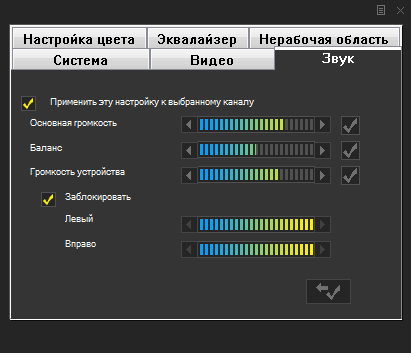Click the Баланс slider left arrow
Image resolution: width=411 pixels, height=360 pixels.
point(189,150)
